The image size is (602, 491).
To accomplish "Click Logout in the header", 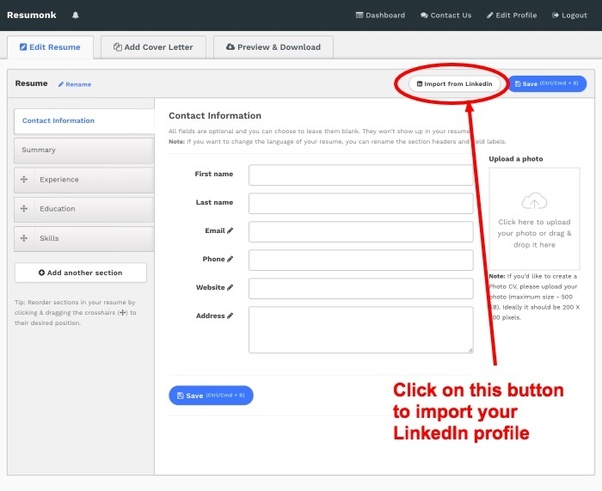I will [569, 15].
